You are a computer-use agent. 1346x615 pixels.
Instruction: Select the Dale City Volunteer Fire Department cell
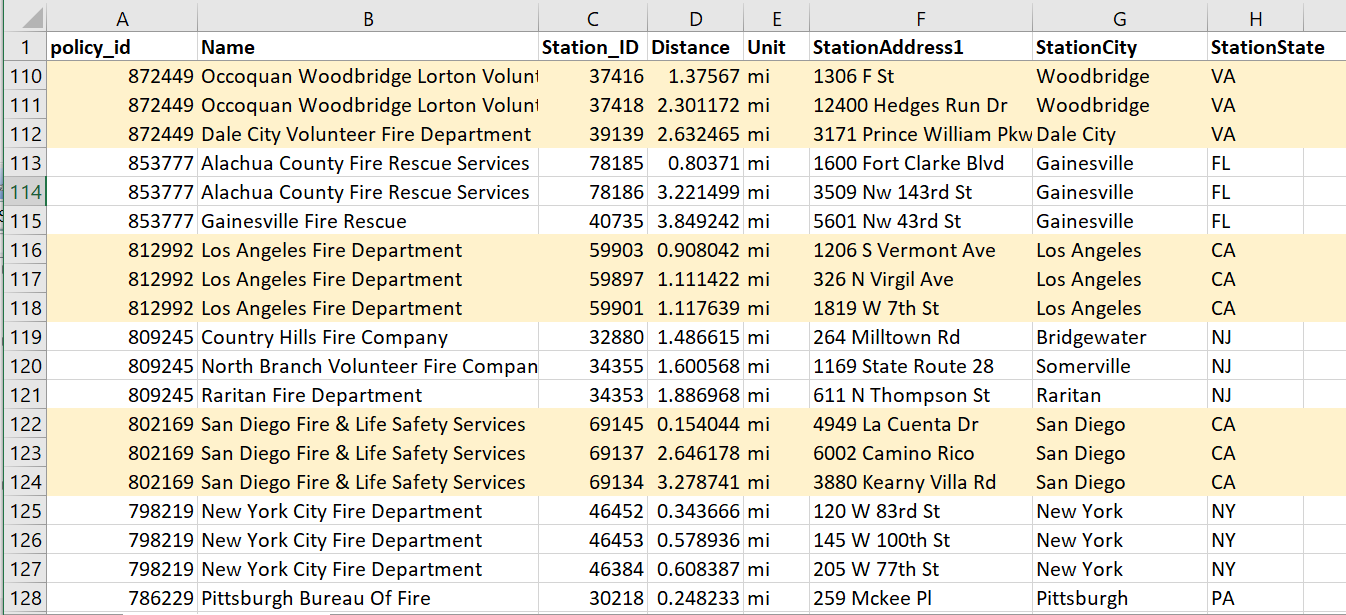[368, 134]
